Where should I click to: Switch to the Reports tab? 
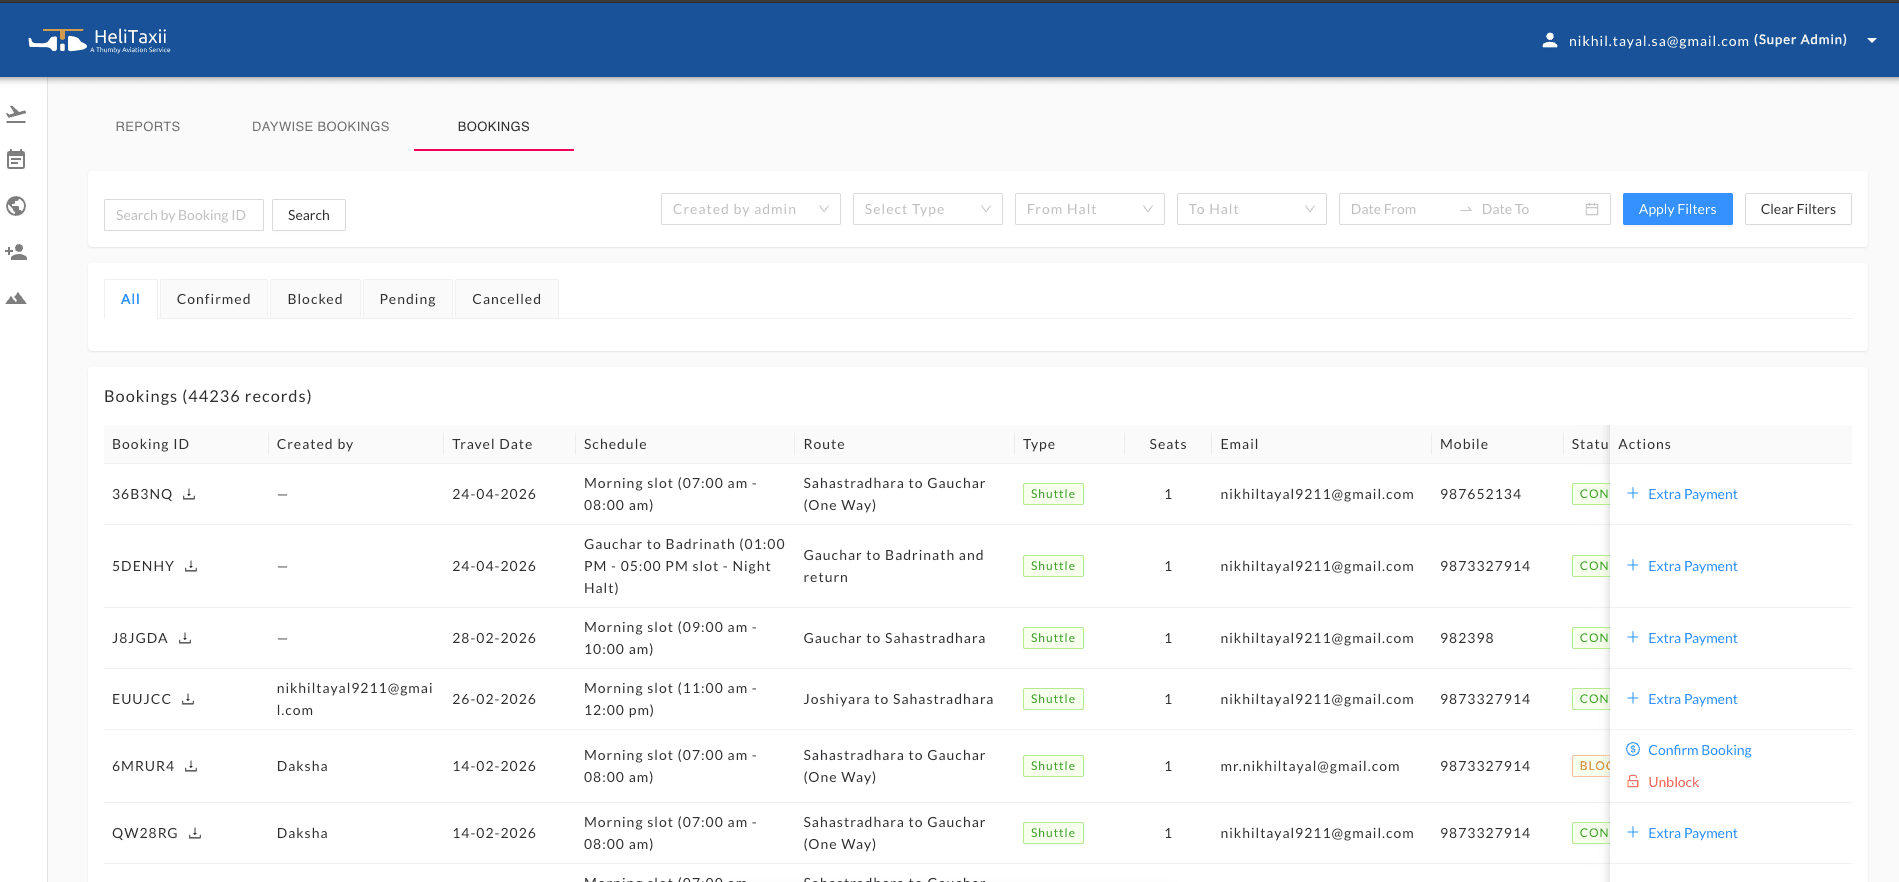pyautogui.click(x=148, y=127)
